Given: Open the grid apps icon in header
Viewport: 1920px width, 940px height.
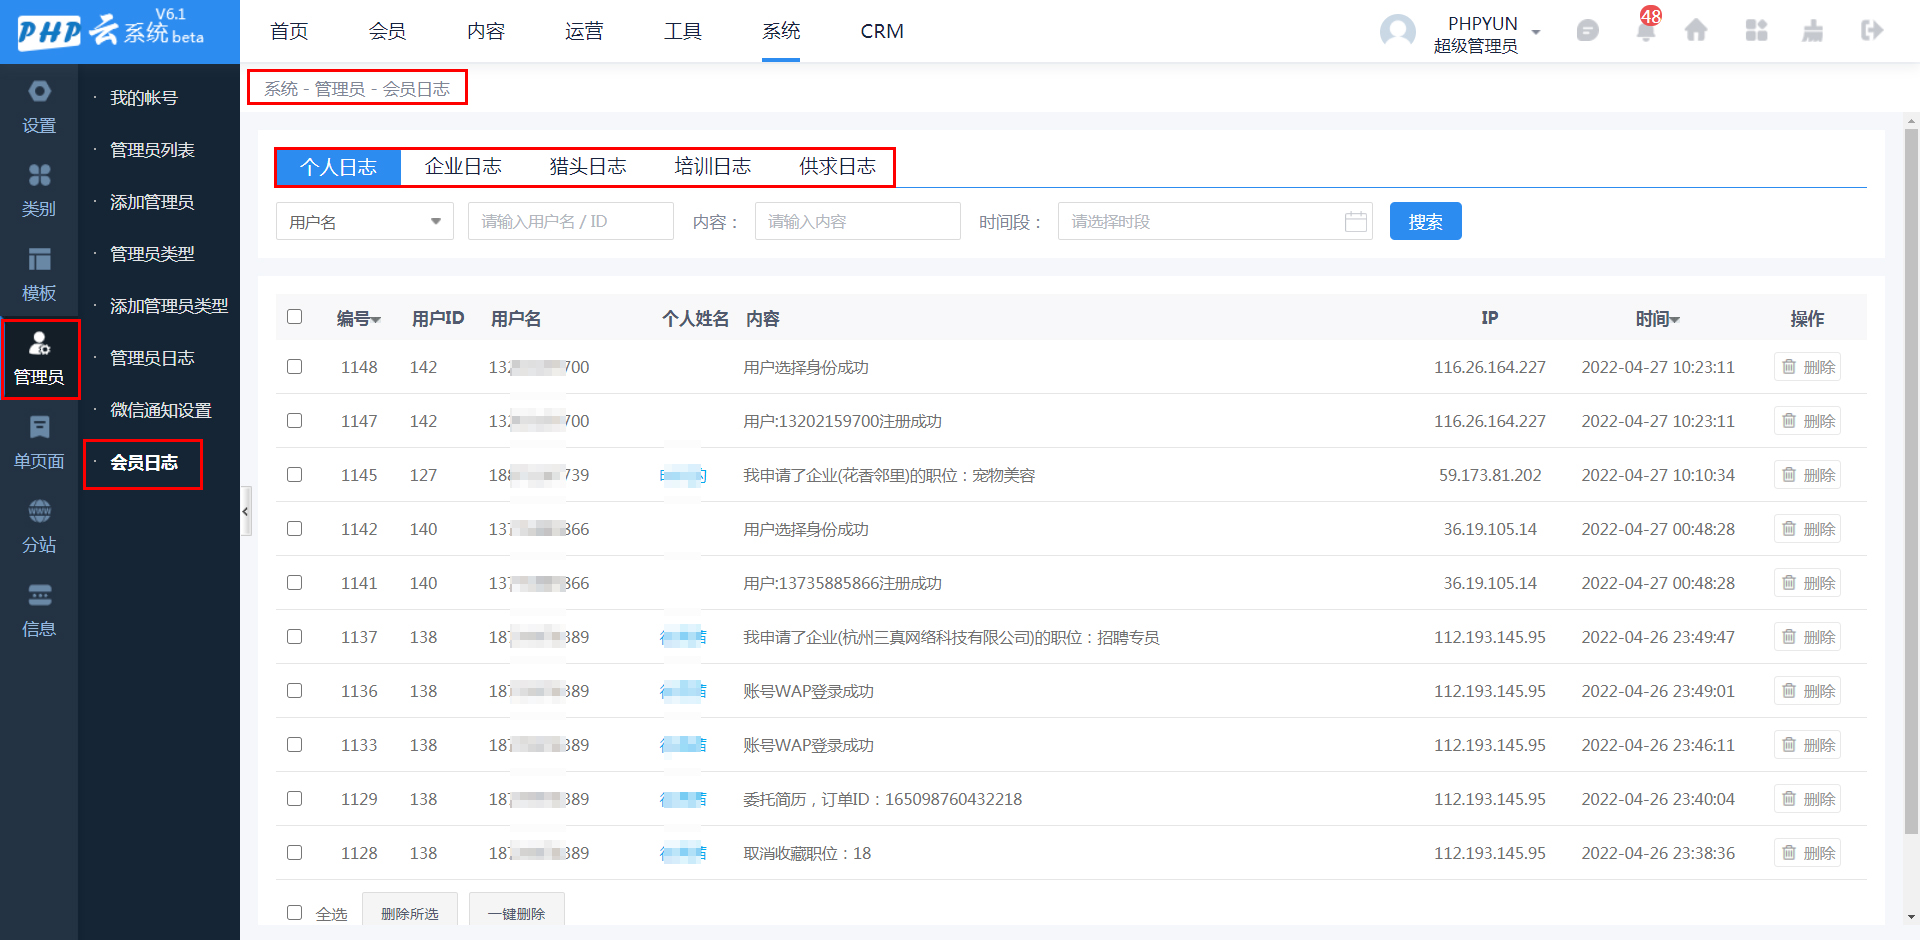Looking at the screenshot, I should pos(1756,31).
